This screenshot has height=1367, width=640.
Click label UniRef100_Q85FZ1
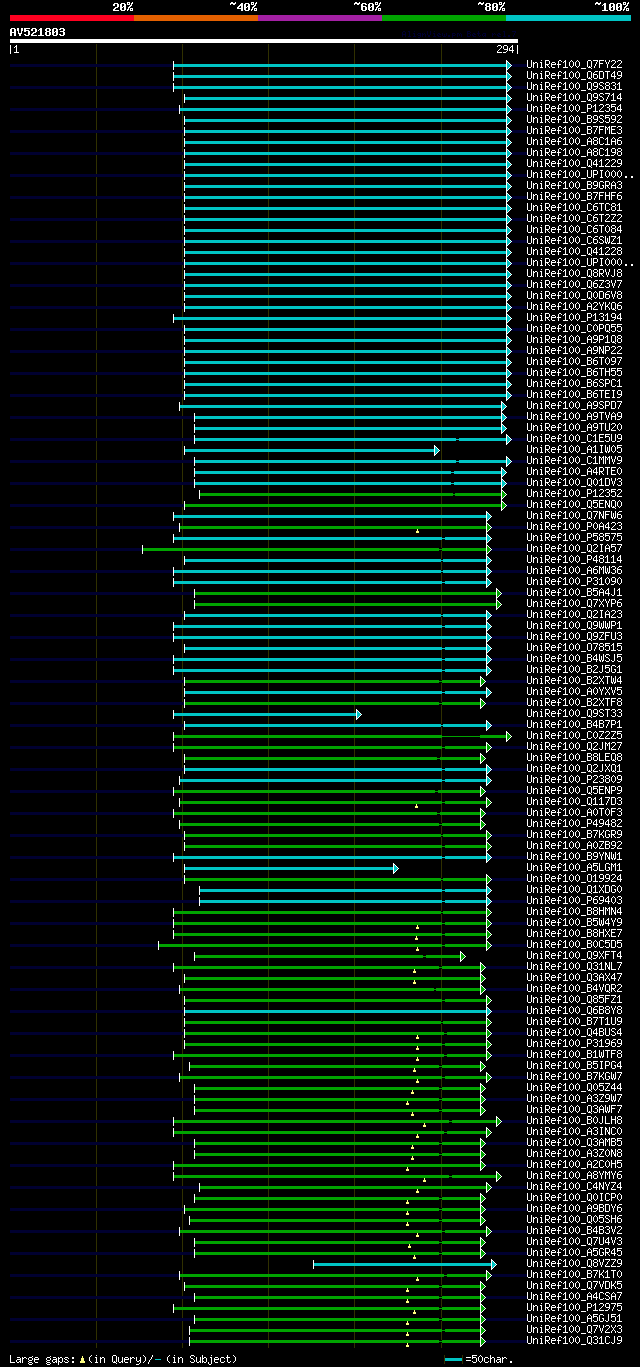574,999
